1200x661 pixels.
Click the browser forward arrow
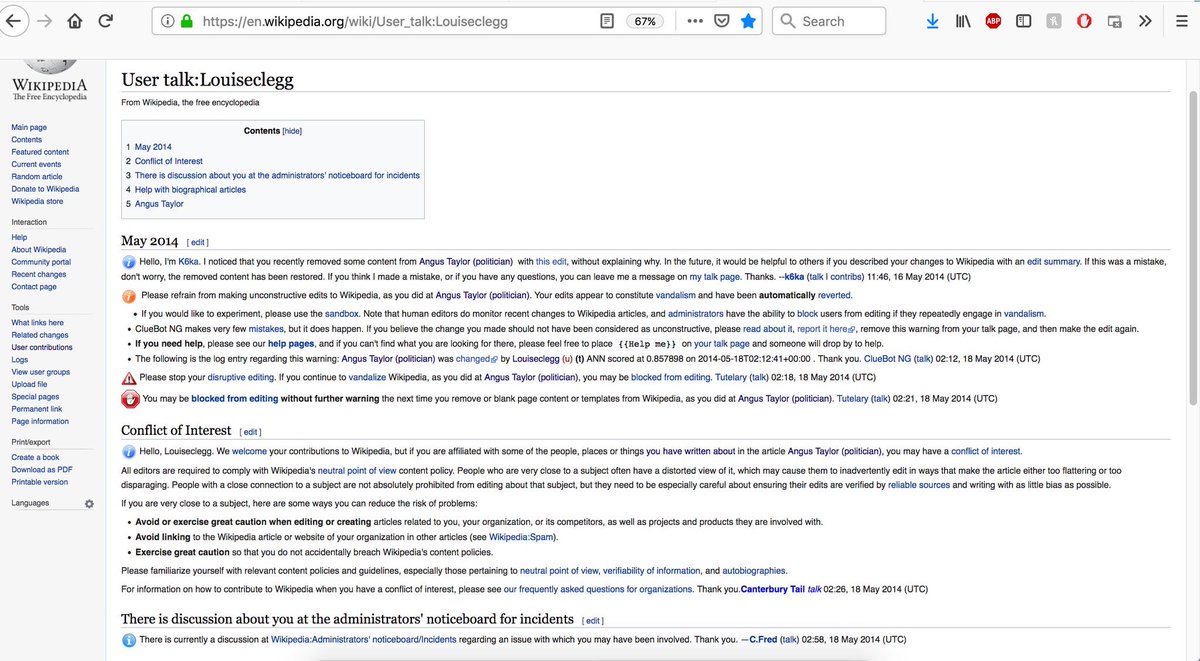click(43, 21)
